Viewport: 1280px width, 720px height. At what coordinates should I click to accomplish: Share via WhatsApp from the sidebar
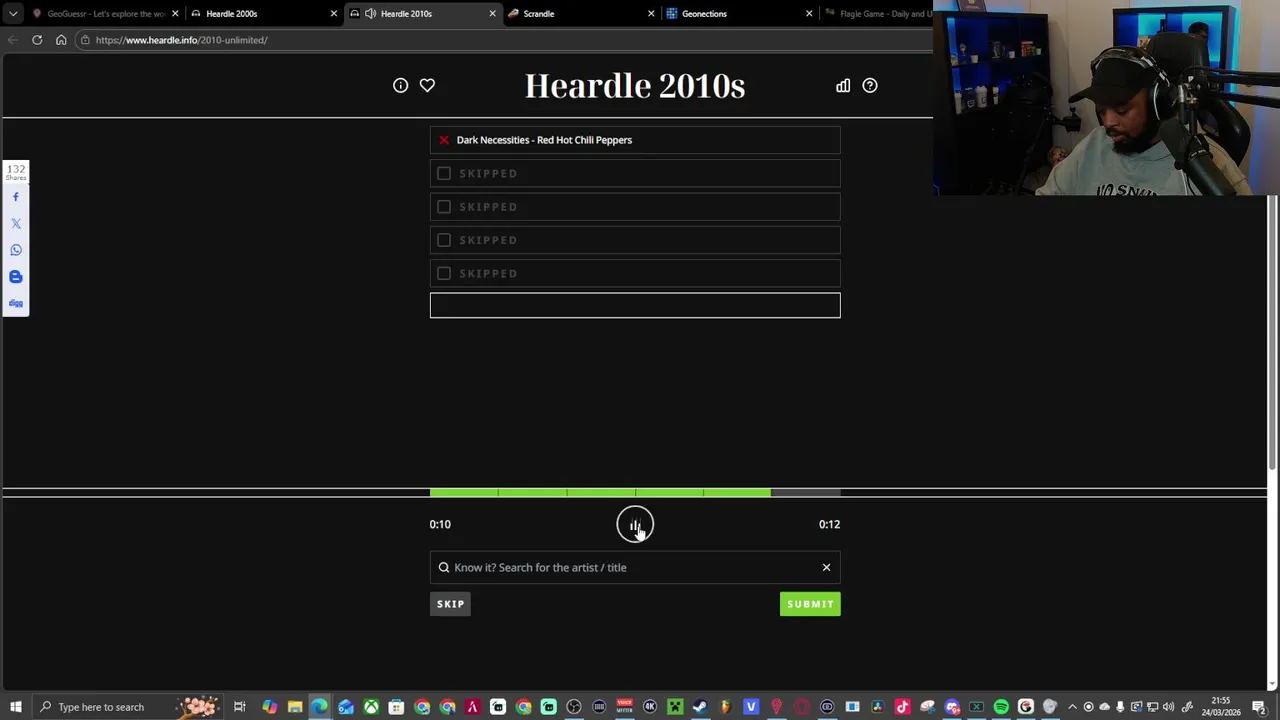(x=16, y=250)
